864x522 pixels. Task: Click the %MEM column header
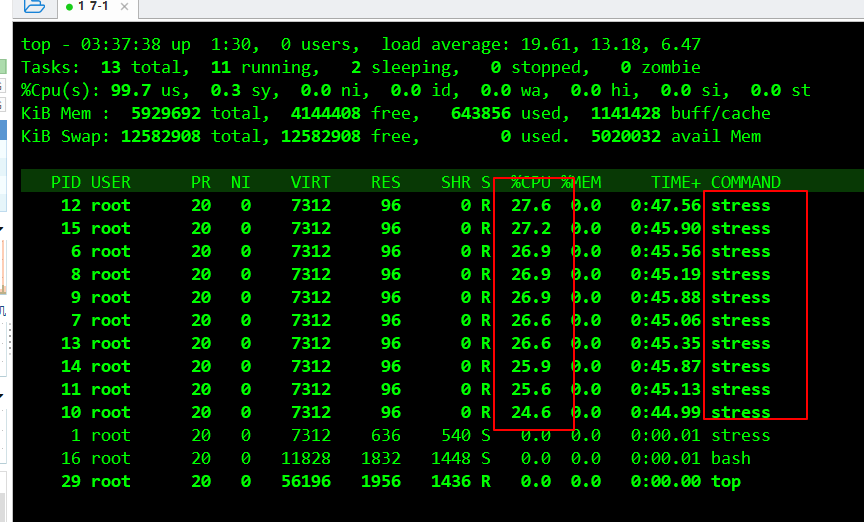coord(581,182)
